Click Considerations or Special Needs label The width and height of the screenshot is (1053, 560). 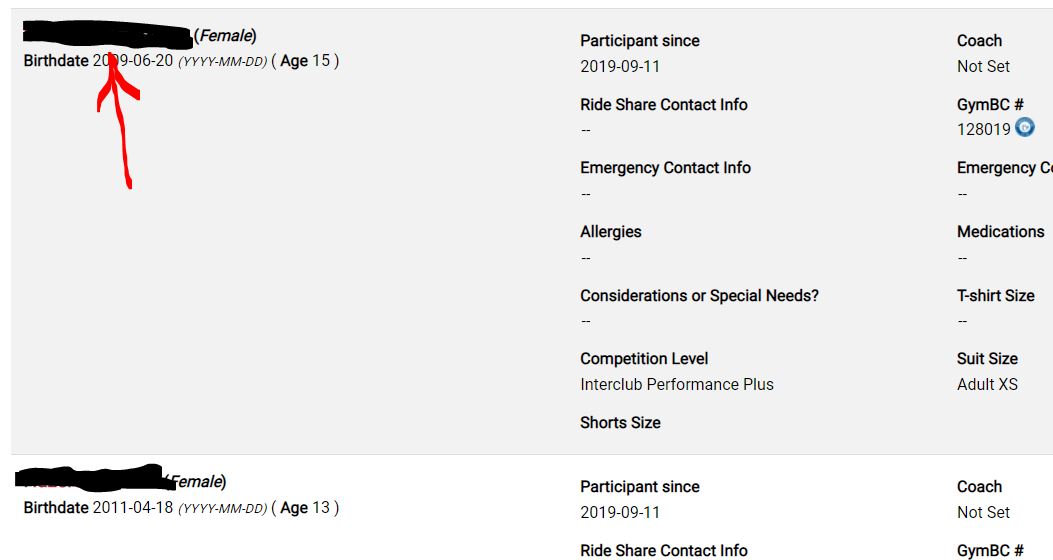tap(700, 296)
